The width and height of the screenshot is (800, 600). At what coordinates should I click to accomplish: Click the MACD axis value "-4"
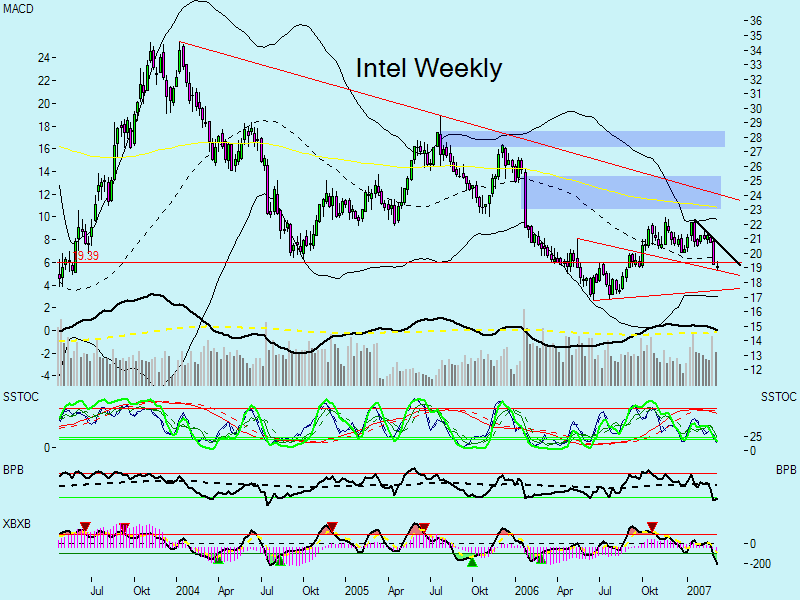click(44, 376)
